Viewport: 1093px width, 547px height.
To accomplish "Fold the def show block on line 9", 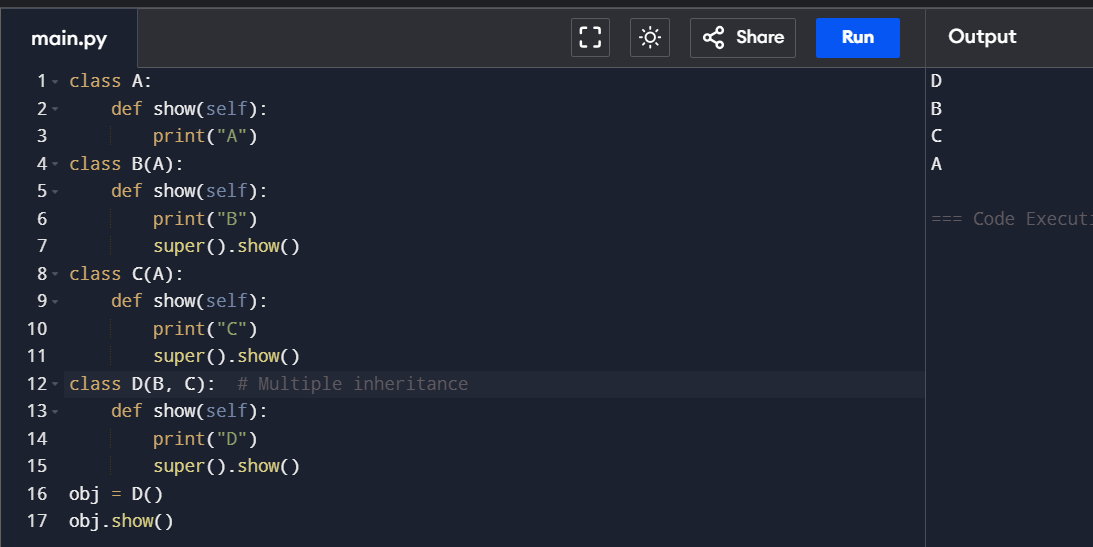I will point(55,302).
